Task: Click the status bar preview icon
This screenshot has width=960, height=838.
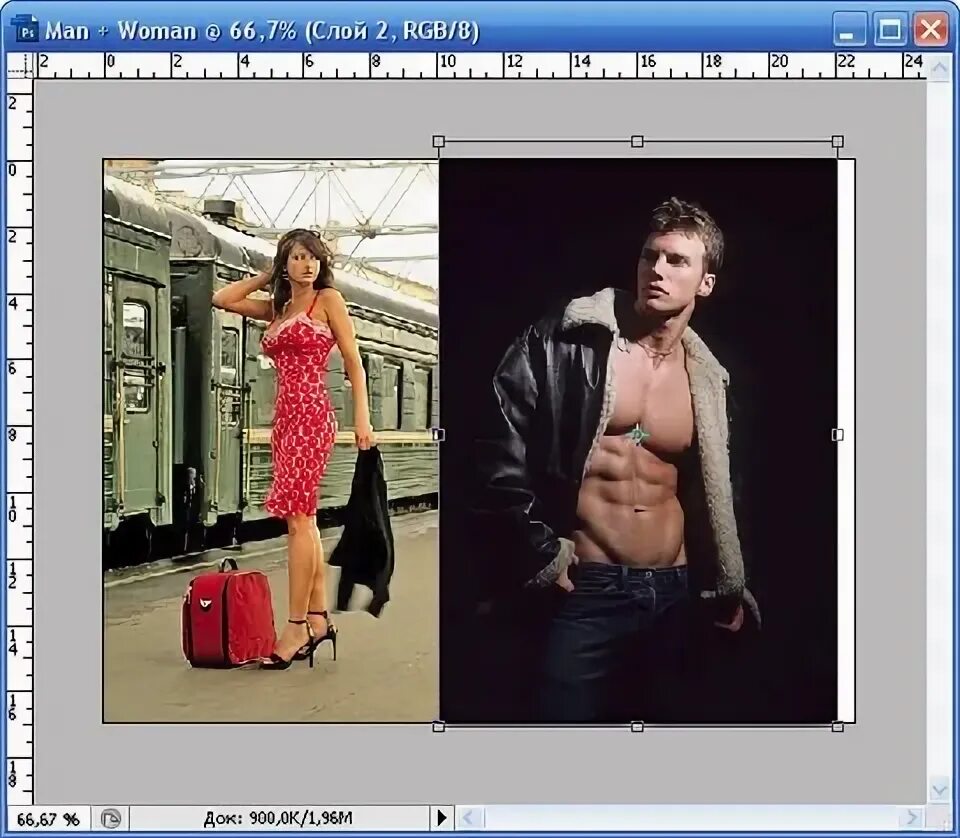Action: click(x=111, y=818)
